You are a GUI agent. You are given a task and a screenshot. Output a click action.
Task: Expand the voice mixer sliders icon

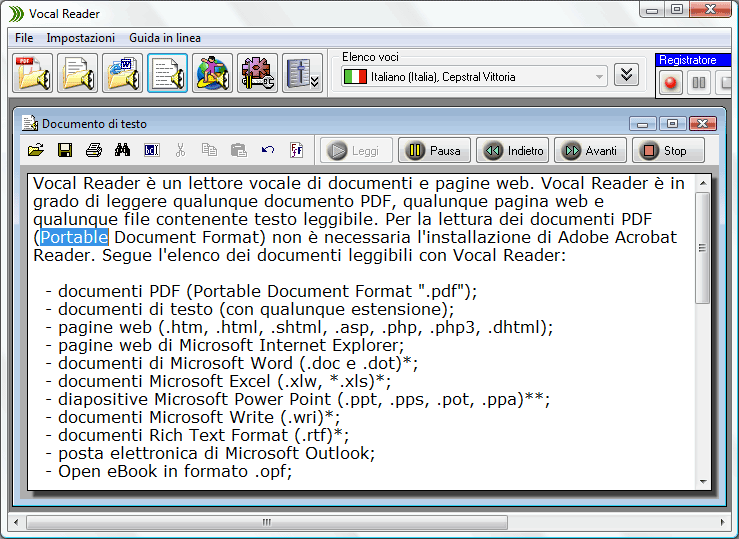[x=302, y=73]
